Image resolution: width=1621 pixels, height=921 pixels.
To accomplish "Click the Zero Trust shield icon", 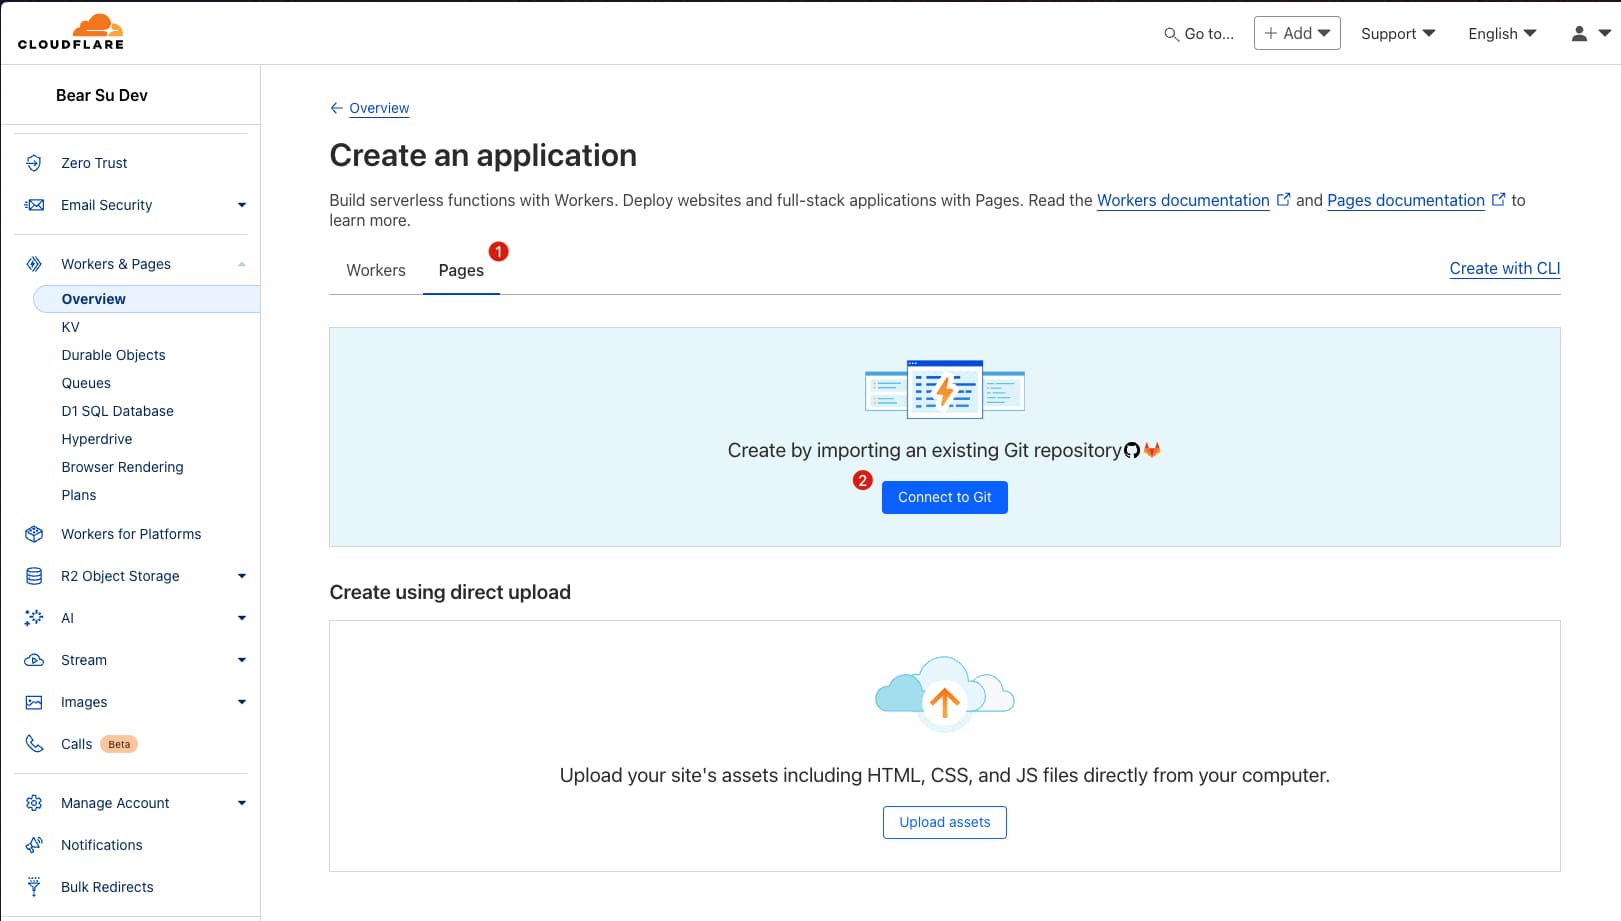I will [x=34, y=163].
